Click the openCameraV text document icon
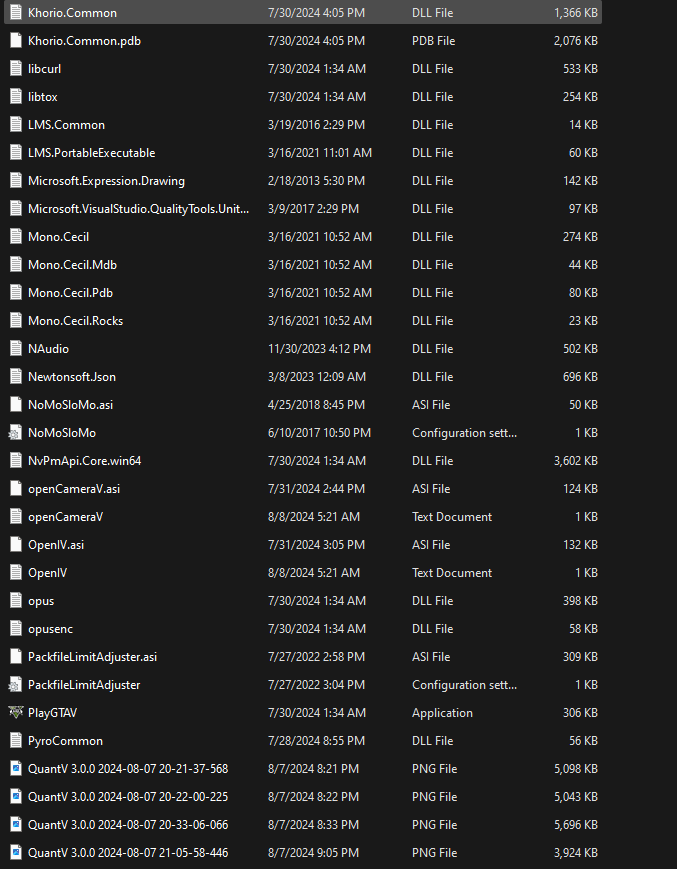Image resolution: width=677 pixels, height=869 pixels. point(16,516)
